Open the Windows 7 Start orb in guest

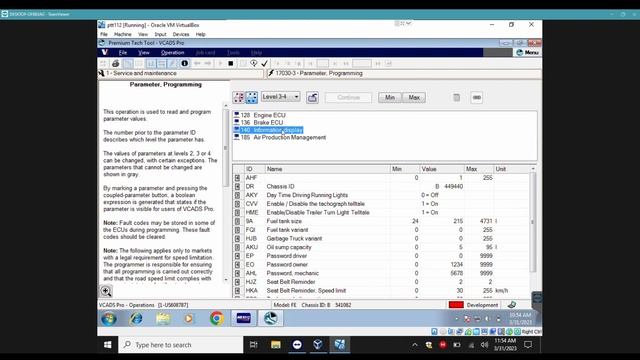click(x=109, y=319)
